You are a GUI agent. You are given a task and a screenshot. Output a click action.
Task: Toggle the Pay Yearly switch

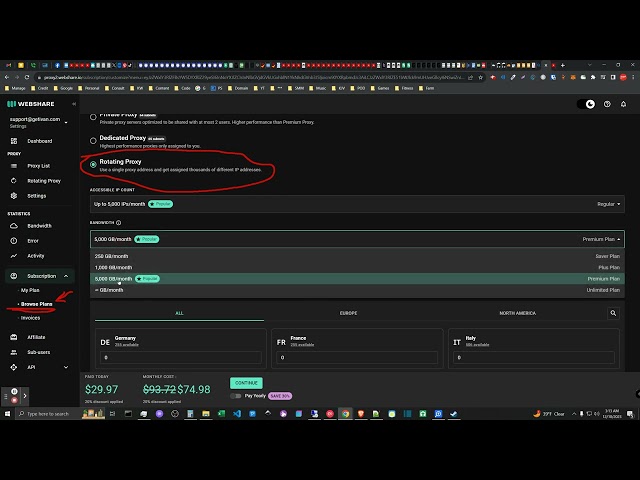click(236, 396)
